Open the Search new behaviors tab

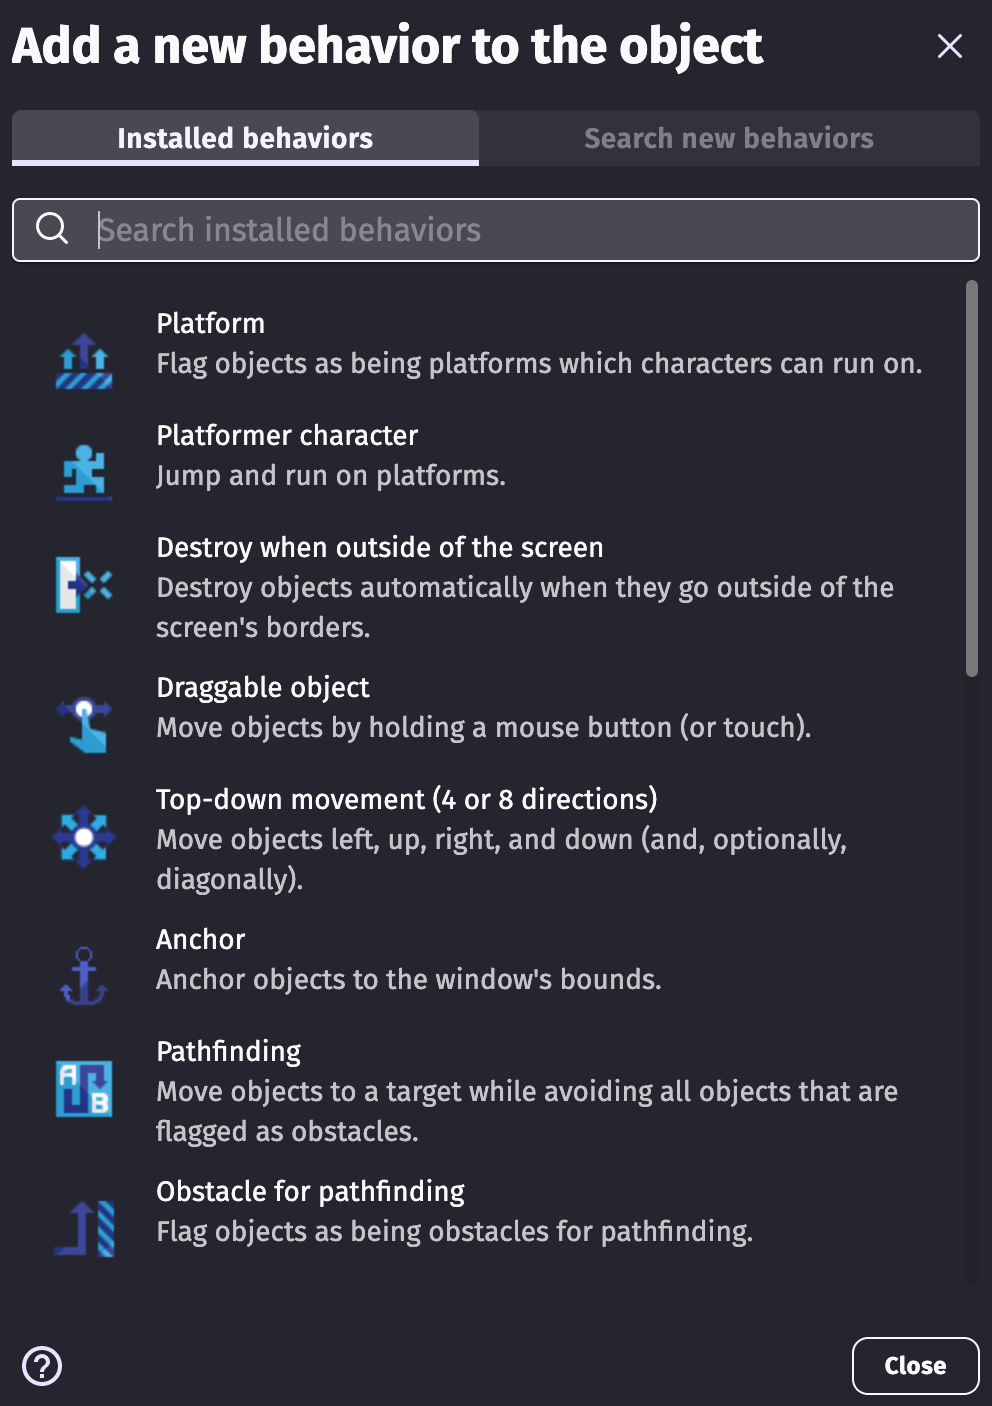[x=729, y=138]
